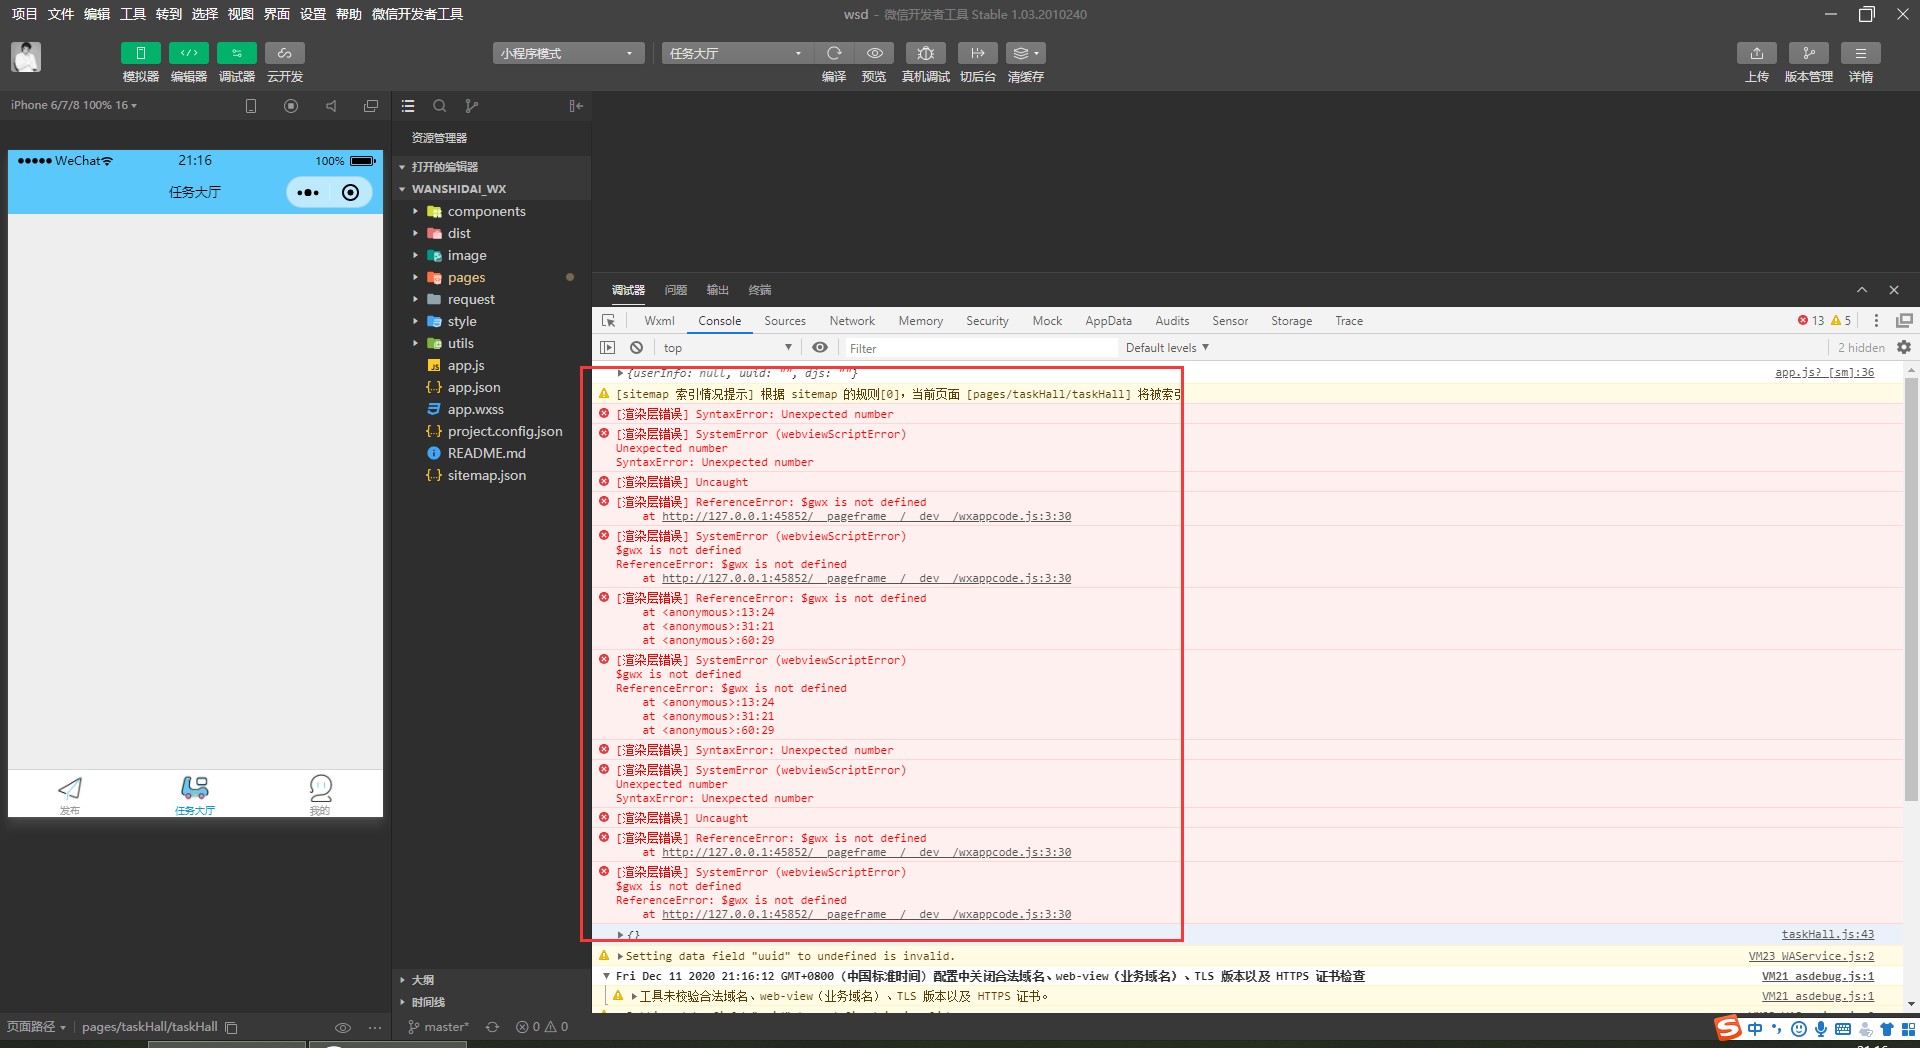This screenshot has height=1048, width=1920.
Task: Click the simulator phone rotate icon
Action: coord(251,106)
